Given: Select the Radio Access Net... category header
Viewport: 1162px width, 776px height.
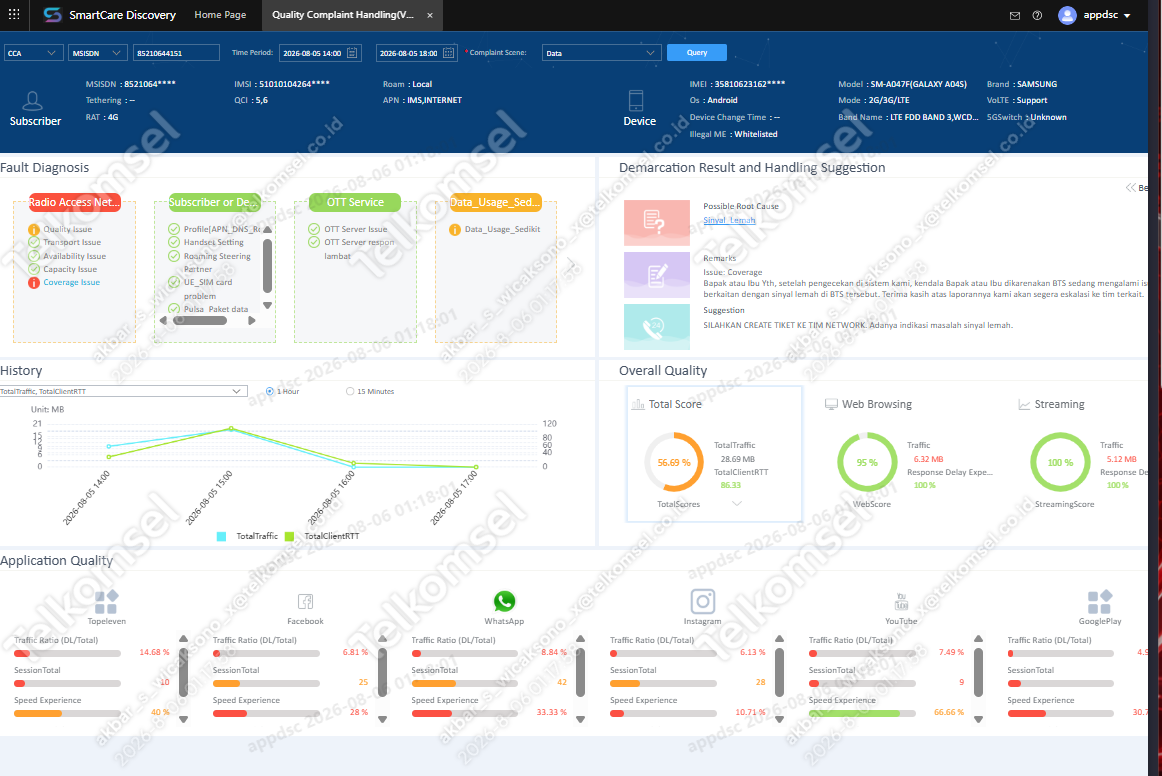Looking at the screenshot, I should point(74,202).
